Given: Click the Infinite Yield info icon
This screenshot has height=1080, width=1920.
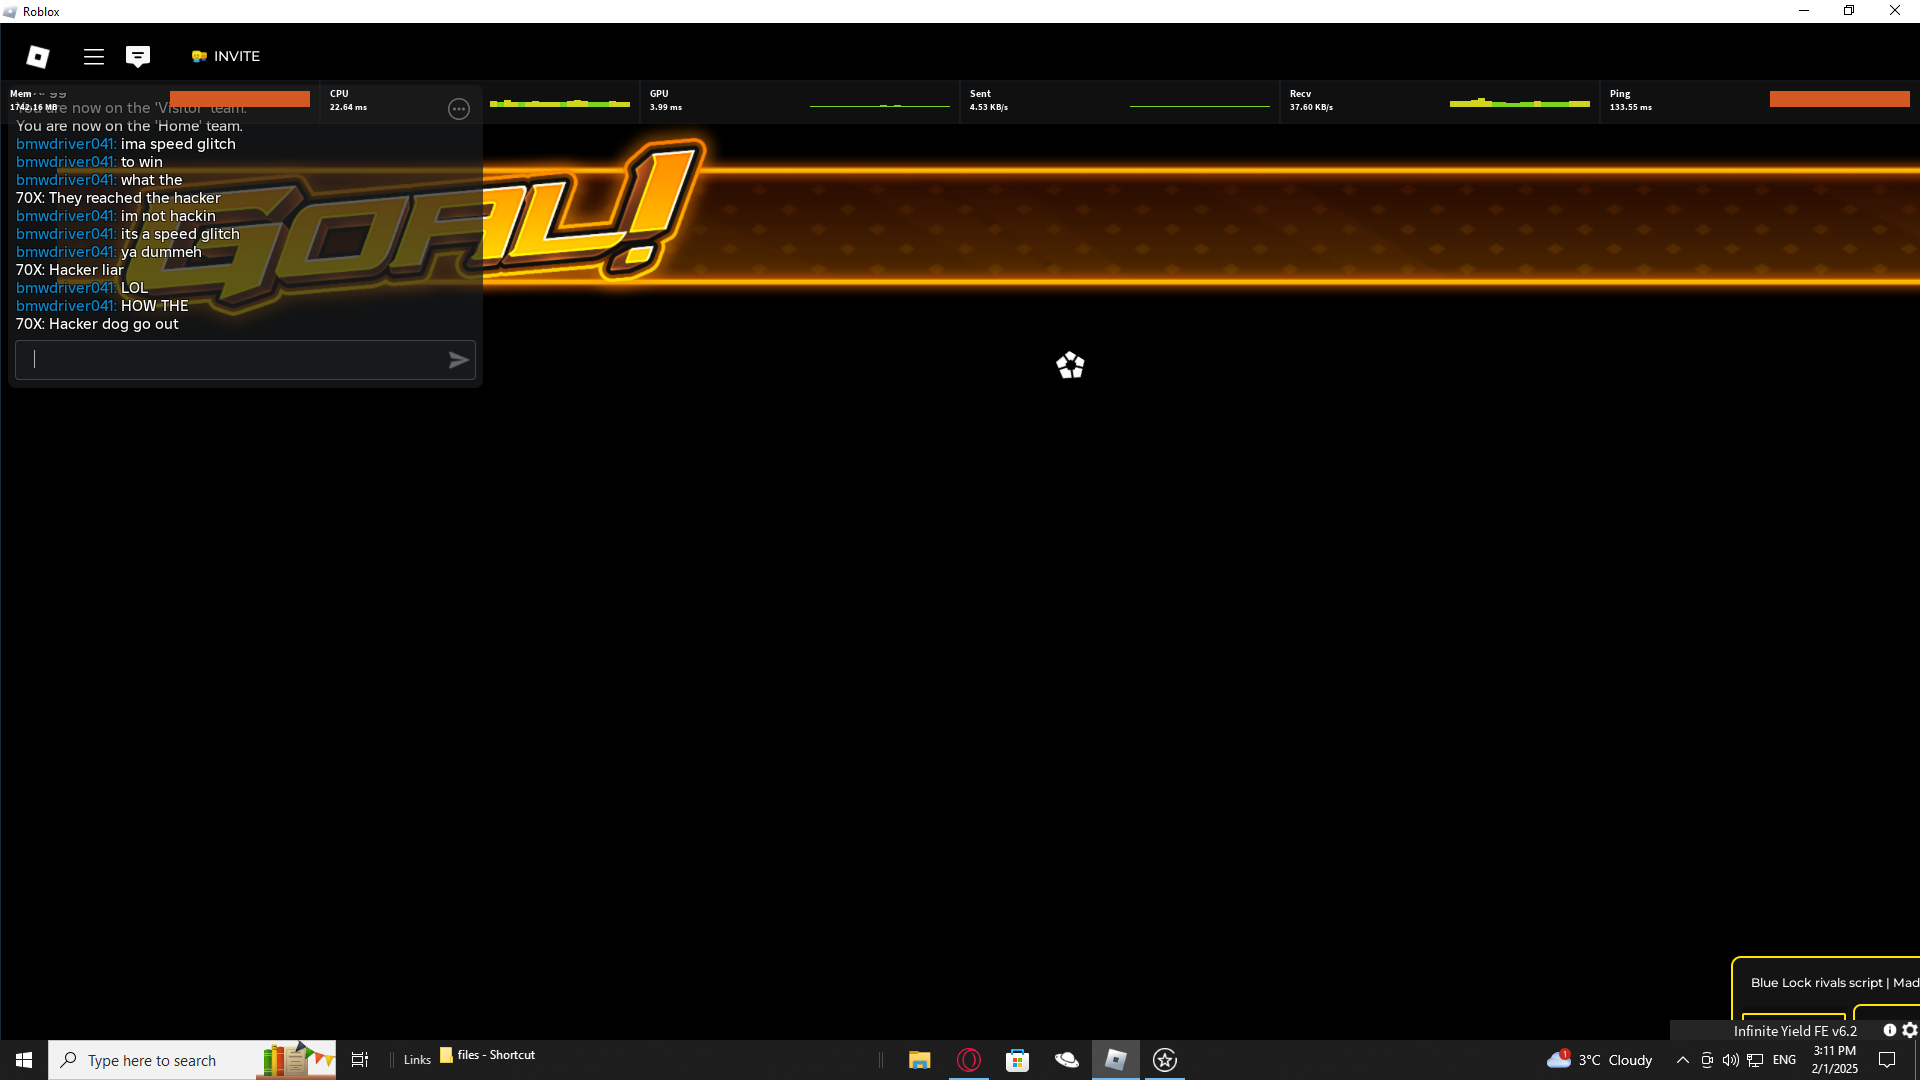Looking at the screenshot, I should pos(1889,1030).
